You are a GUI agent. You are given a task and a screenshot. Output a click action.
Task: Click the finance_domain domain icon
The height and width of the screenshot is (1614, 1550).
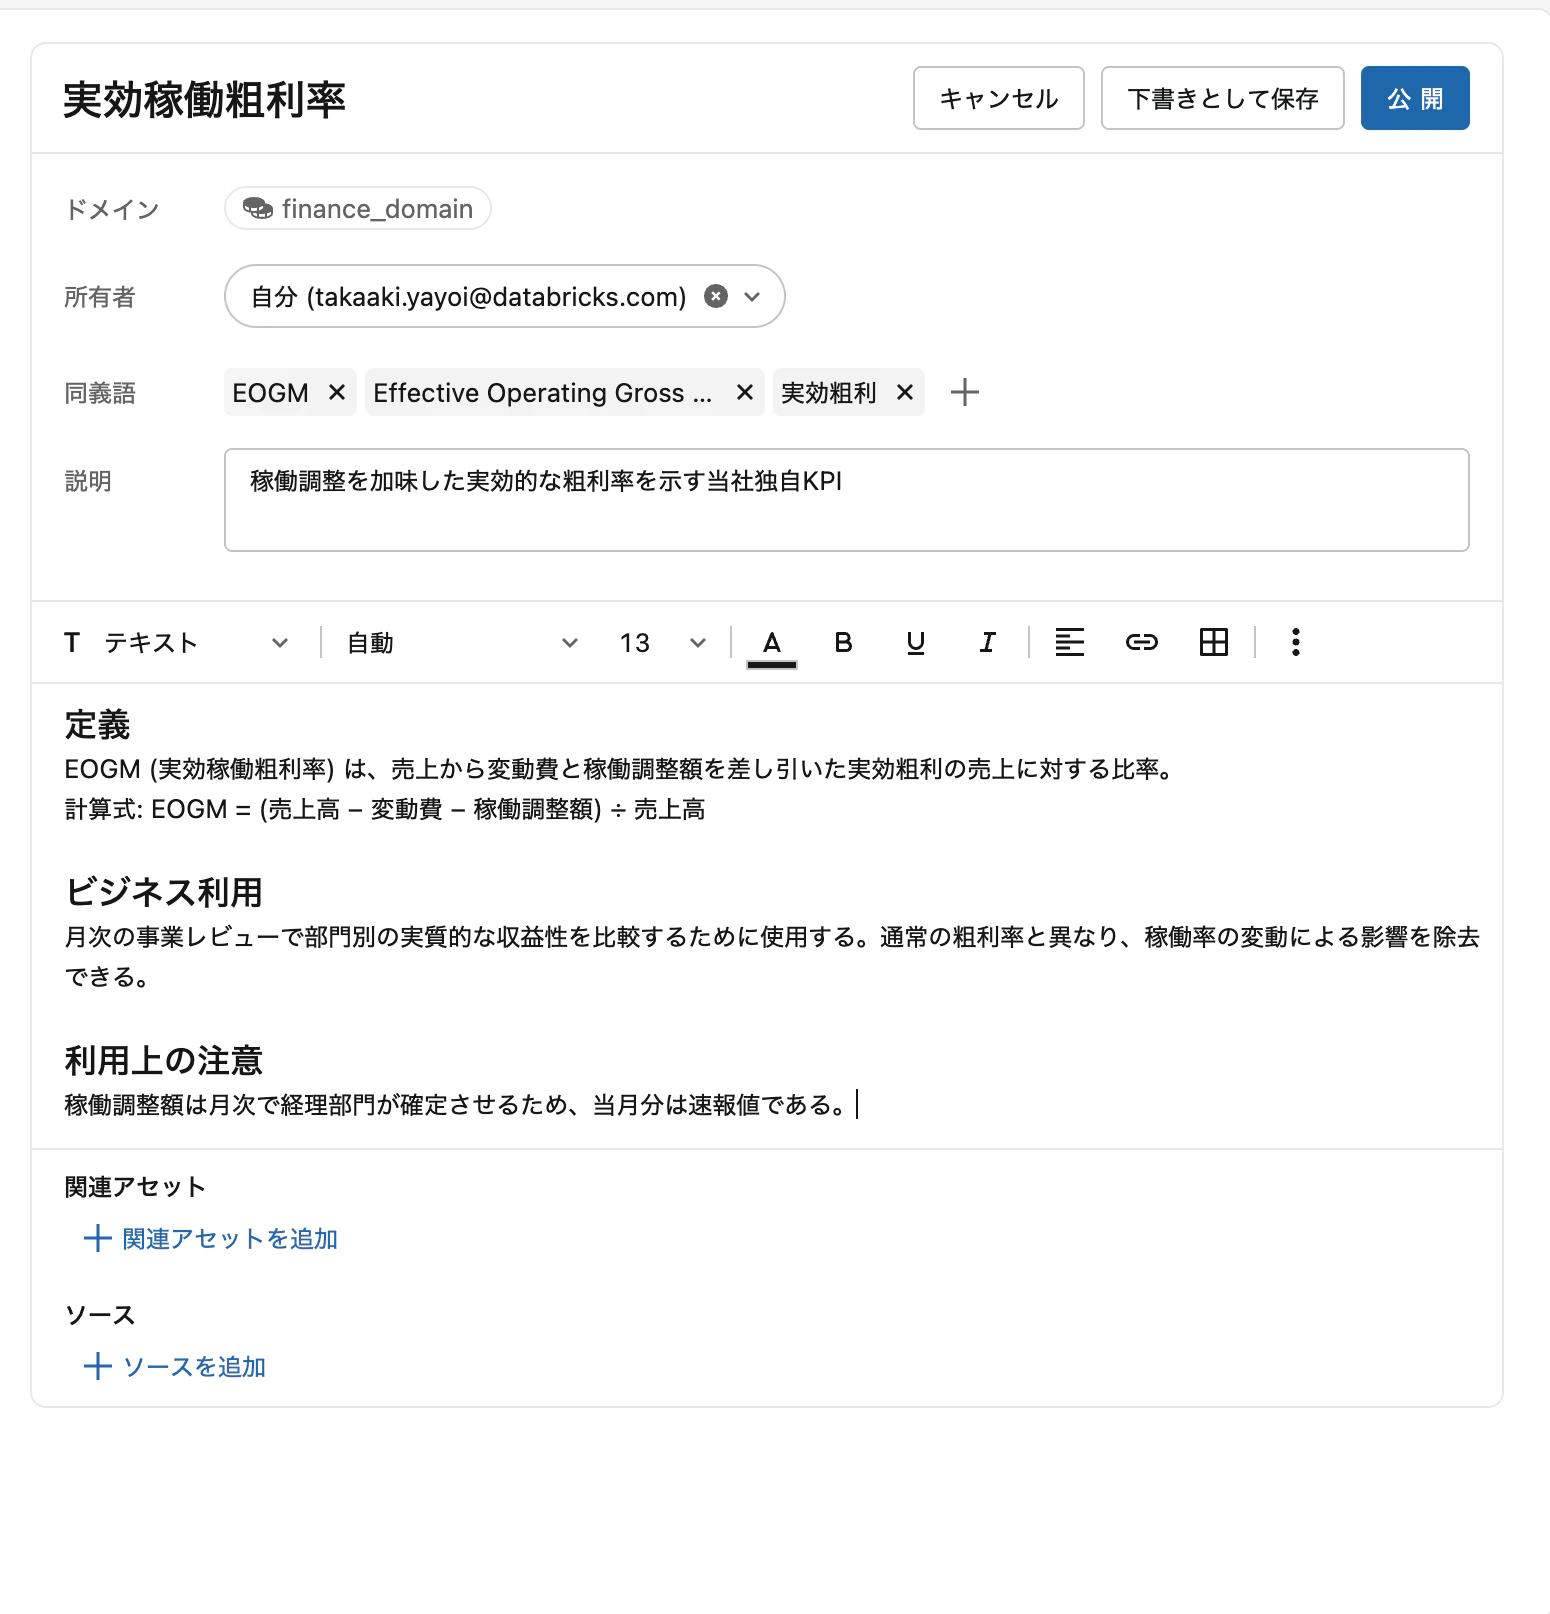coord(258,208)
